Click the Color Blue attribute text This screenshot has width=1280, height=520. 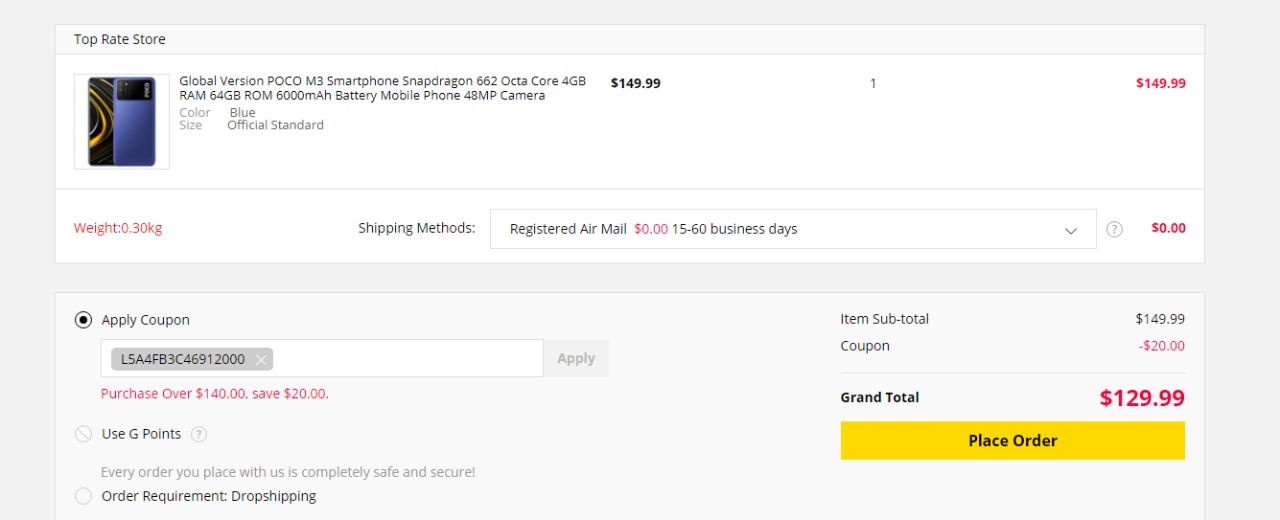tap(218, 113)
